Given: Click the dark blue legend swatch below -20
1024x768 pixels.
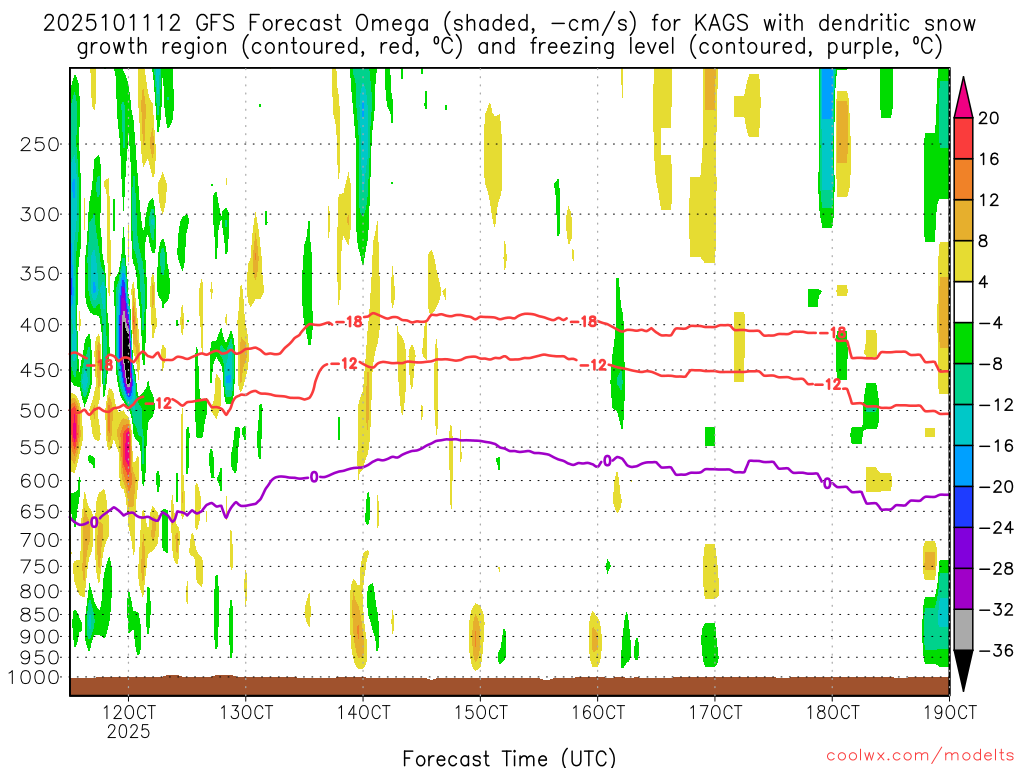Looking at the screenshot, I should click(x=963, y=507).
